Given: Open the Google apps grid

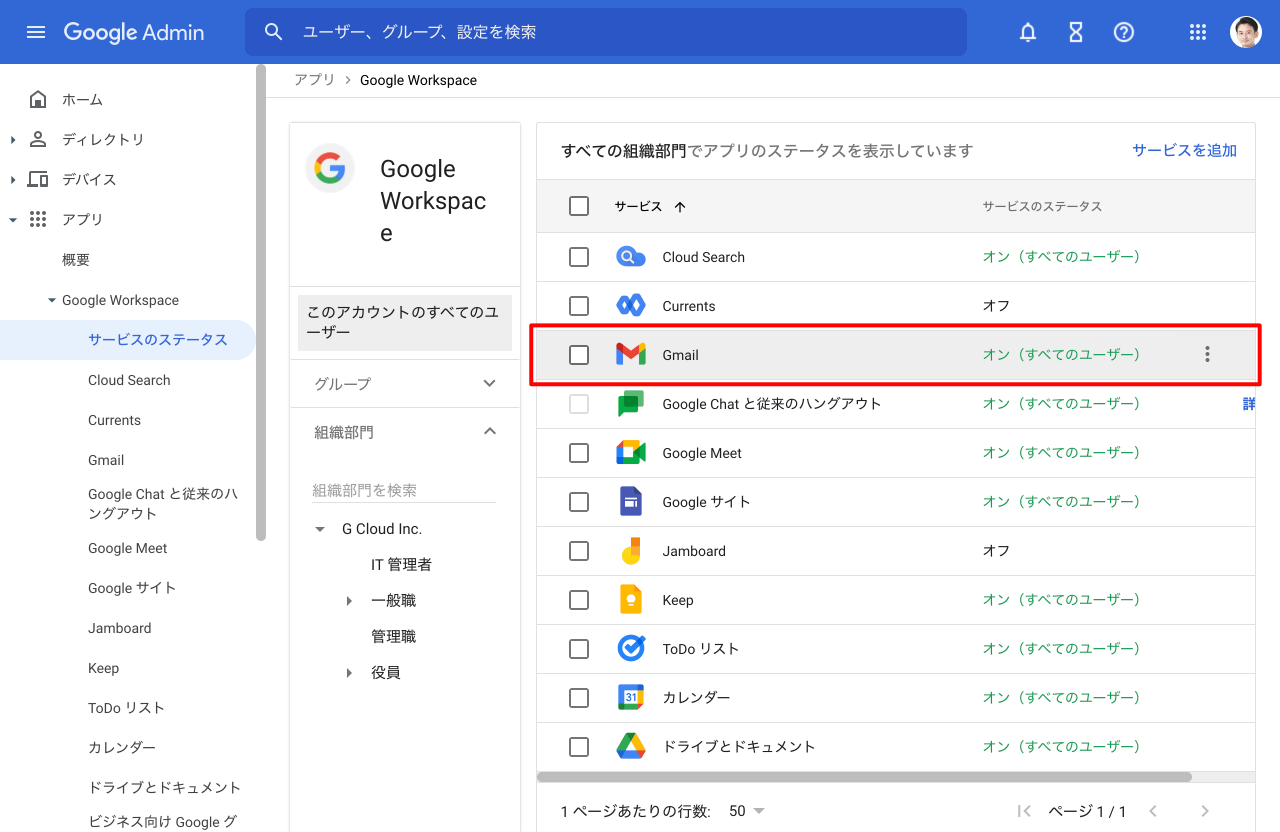Looking at the screenshot, I should tap(1198, 32).
